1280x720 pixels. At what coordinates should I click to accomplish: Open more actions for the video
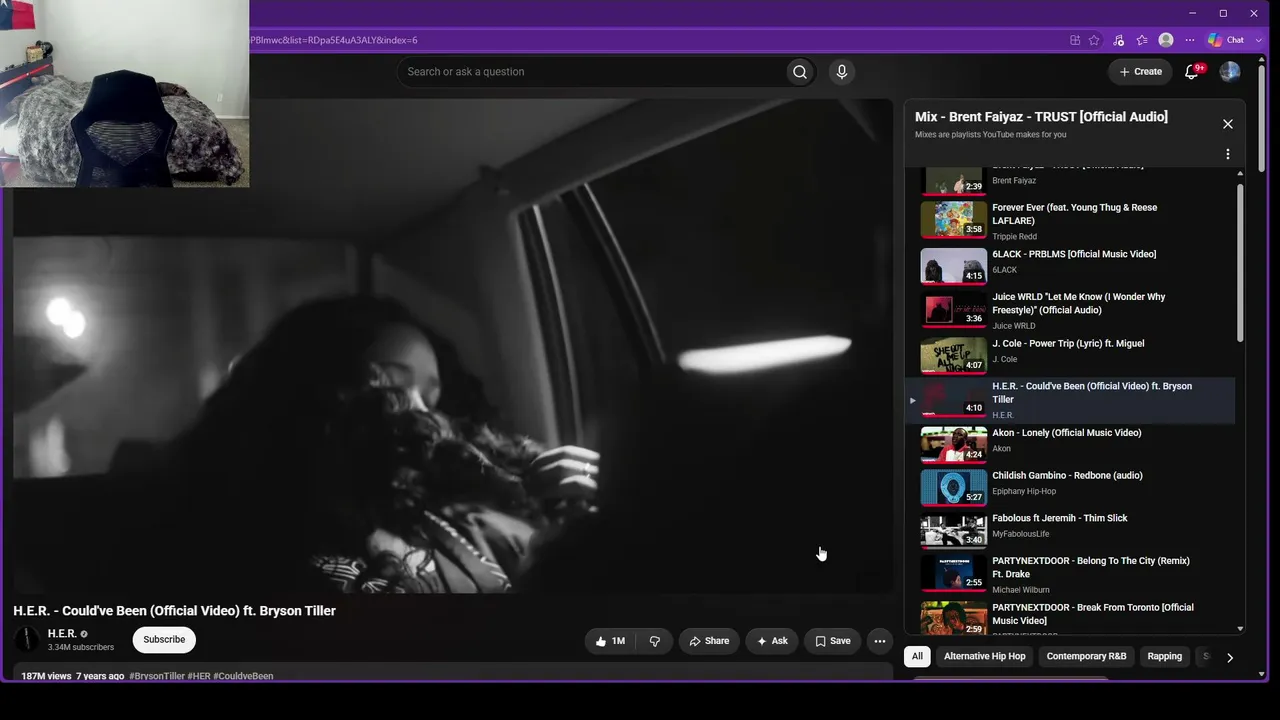click(880, 641)
